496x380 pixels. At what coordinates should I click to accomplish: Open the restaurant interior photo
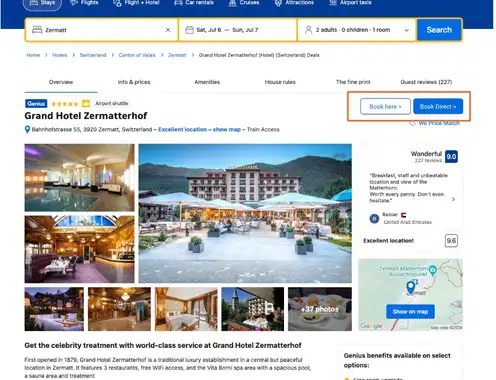tap(79, 249)
